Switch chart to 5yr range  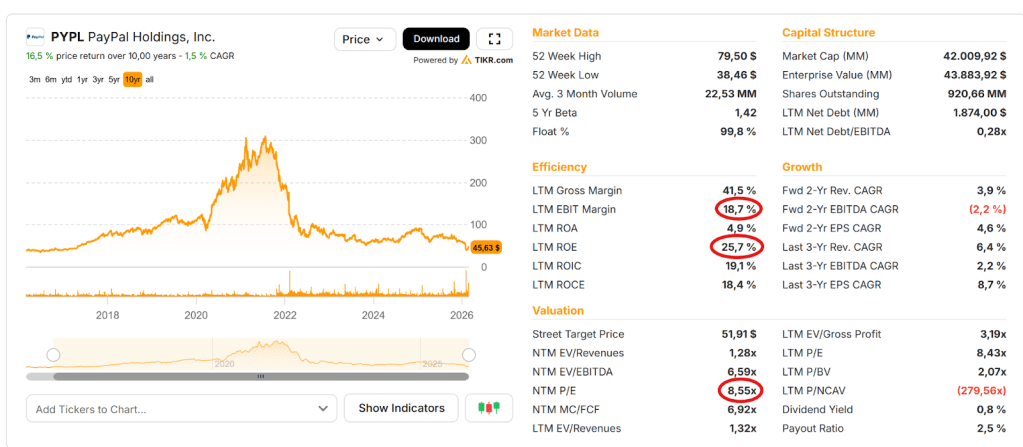[x=114, y=80]
